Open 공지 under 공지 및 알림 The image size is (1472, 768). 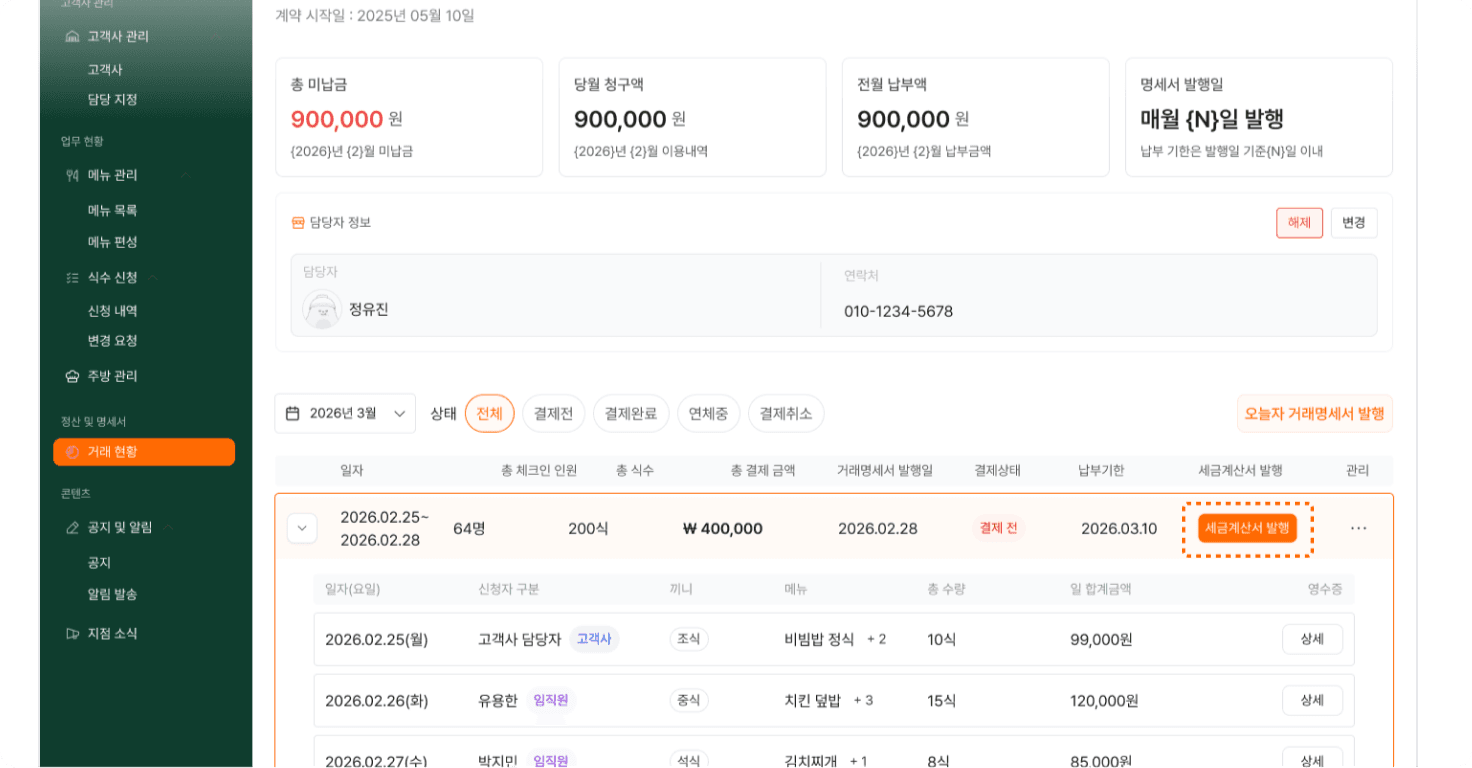99,563
